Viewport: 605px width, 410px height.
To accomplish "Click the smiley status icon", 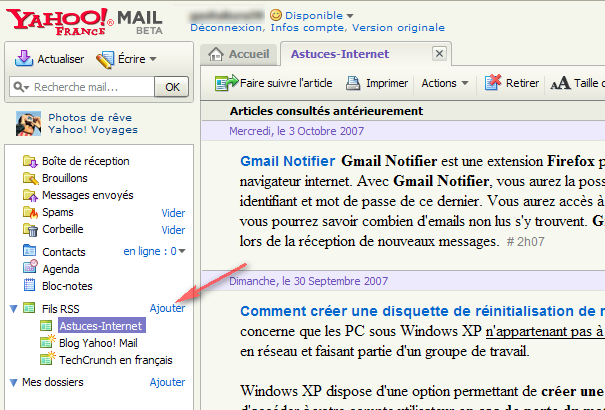I will pos(276,15).
